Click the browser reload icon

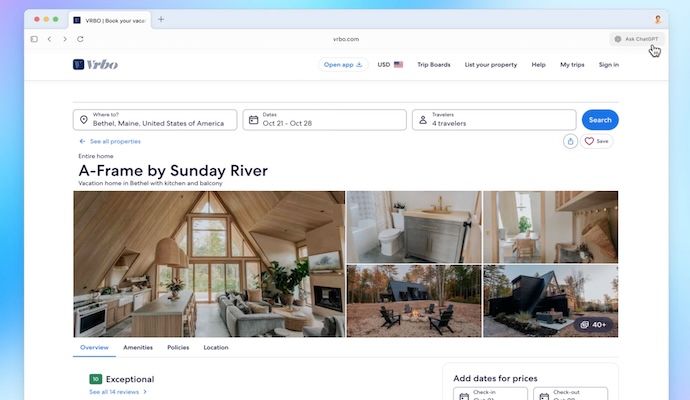pyautogui.click(x=80, y=39)
